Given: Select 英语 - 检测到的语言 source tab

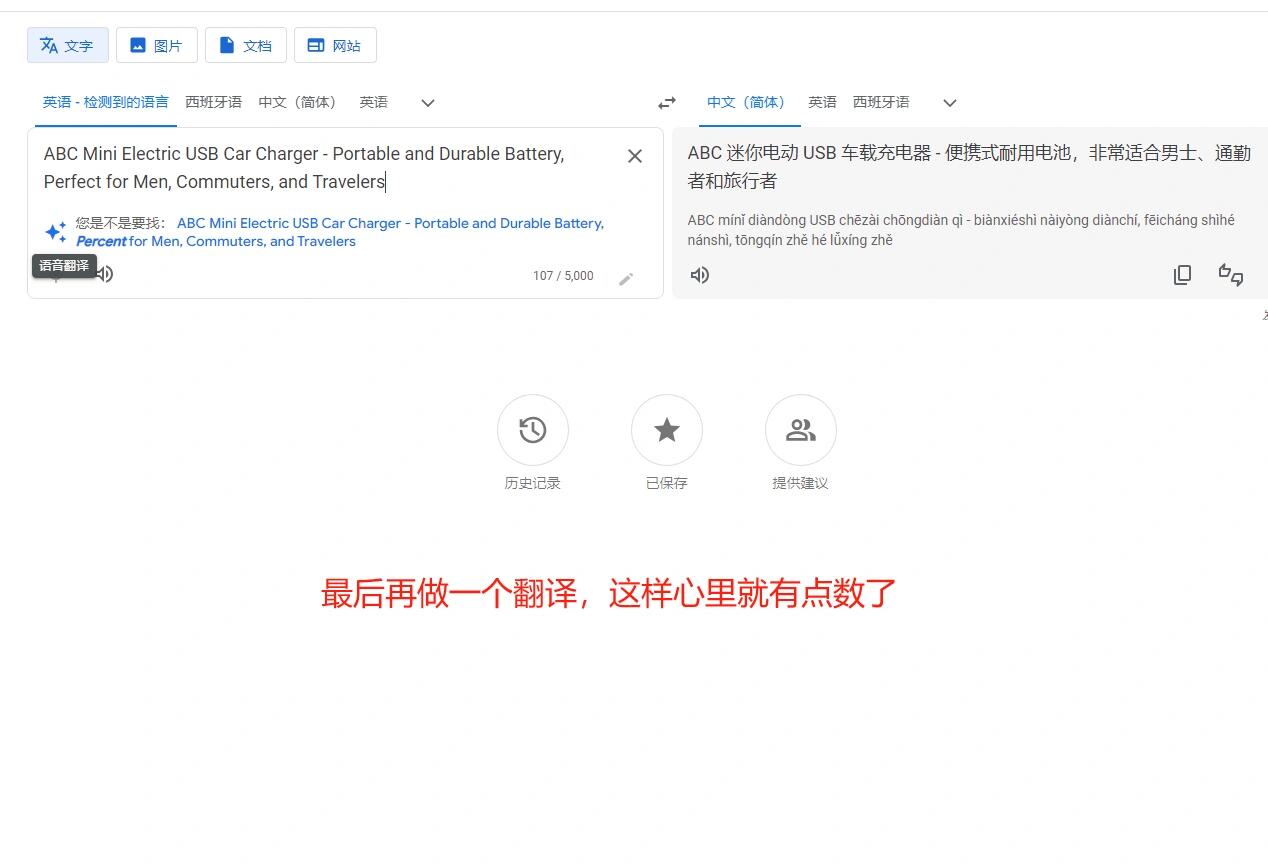Looking at the screenshot, I should pyautogui.click(x=106, y=102).
